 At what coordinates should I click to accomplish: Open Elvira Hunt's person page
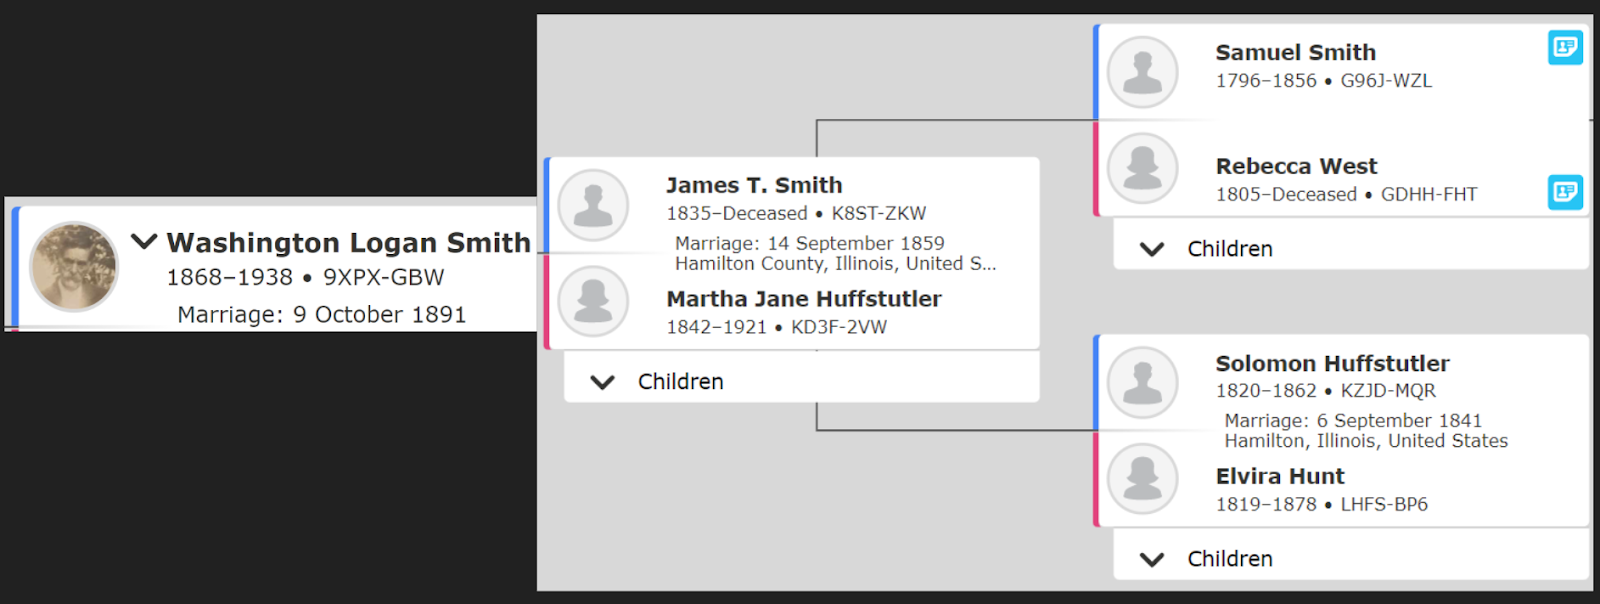coord(1280,476)
